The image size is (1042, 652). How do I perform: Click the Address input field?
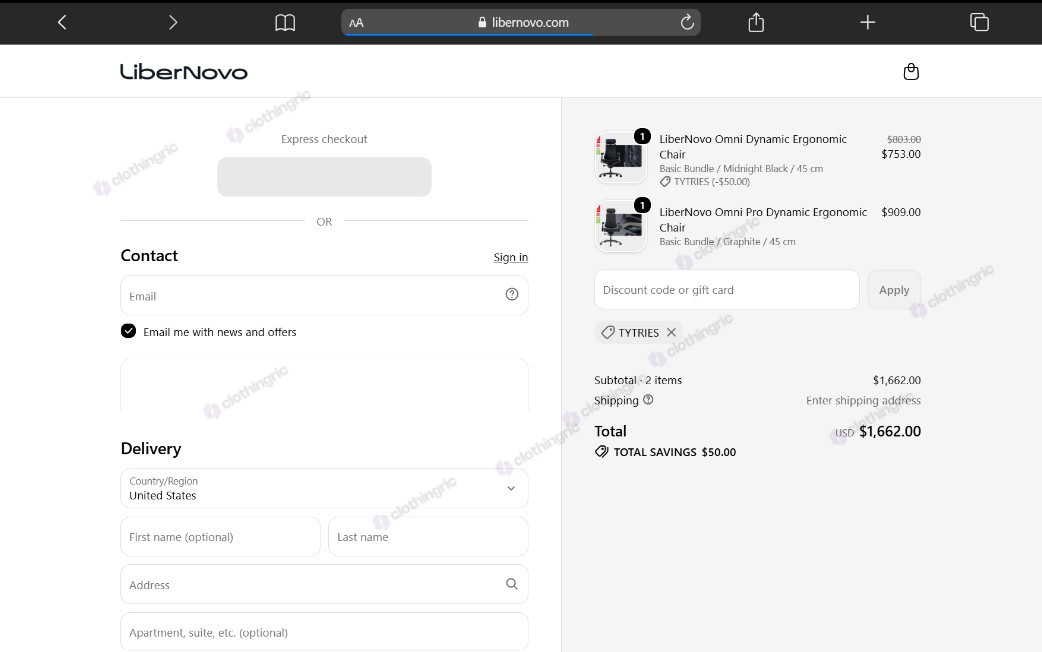point(324,584)
